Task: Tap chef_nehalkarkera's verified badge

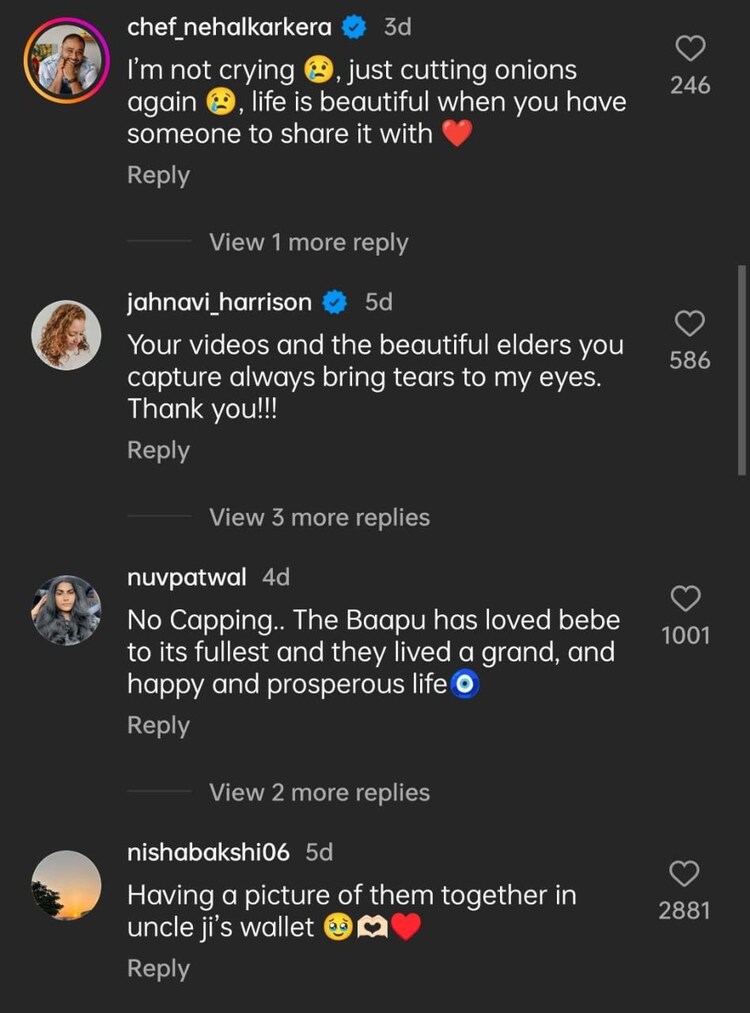Action: point(354,28)
